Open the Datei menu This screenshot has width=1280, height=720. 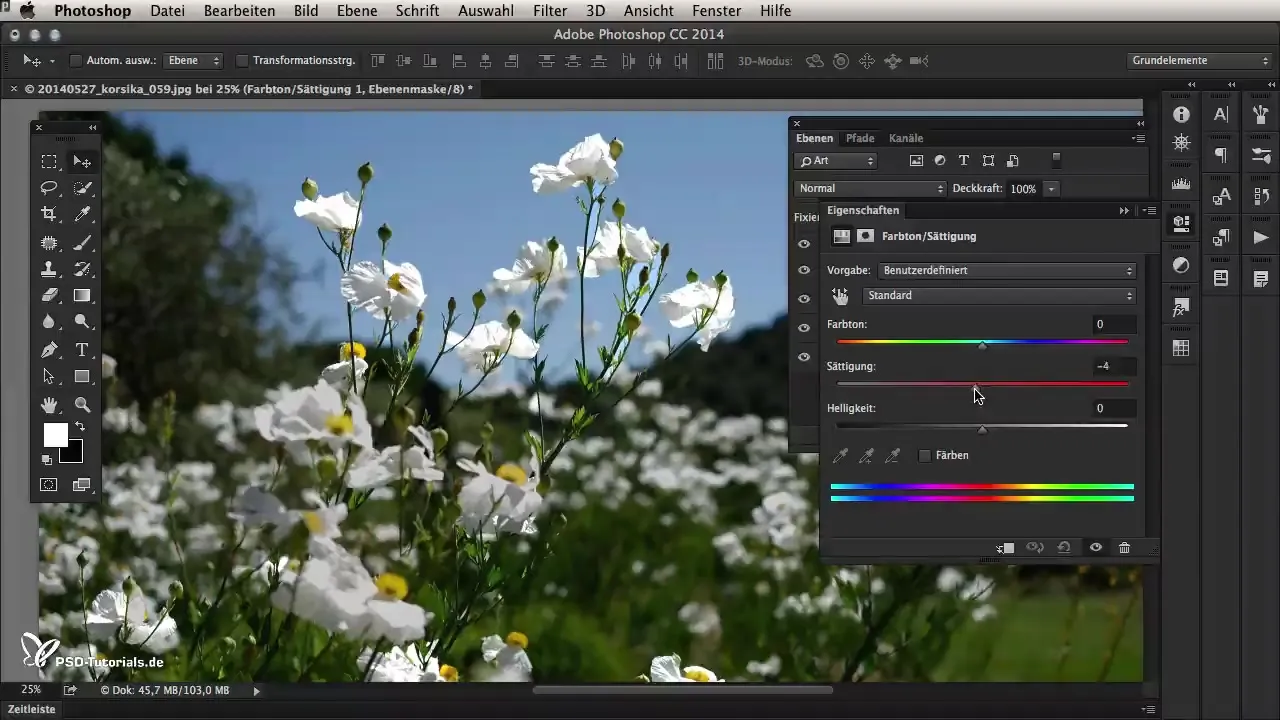[168, 11]
